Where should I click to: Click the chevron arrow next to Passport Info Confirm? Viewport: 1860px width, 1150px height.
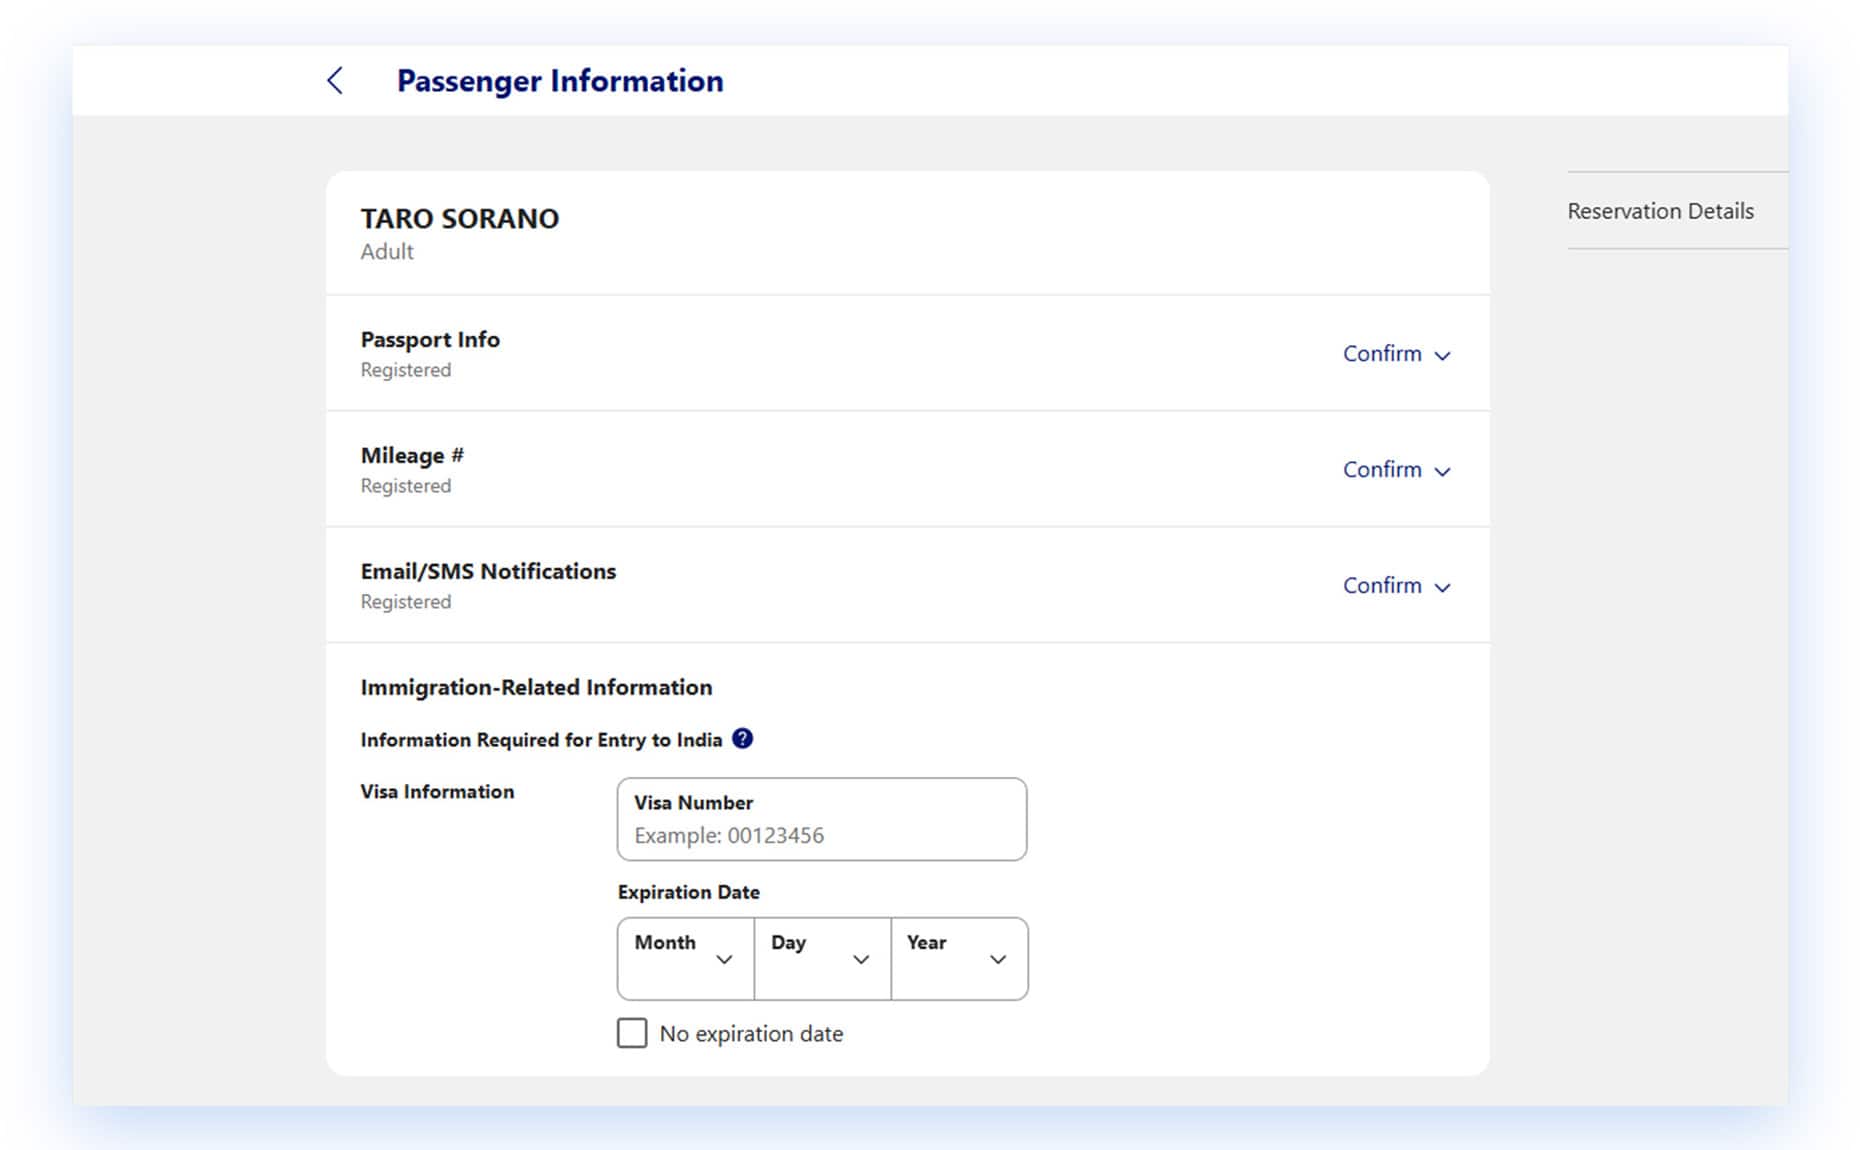pyautogui.click(x=1442, y=355)
